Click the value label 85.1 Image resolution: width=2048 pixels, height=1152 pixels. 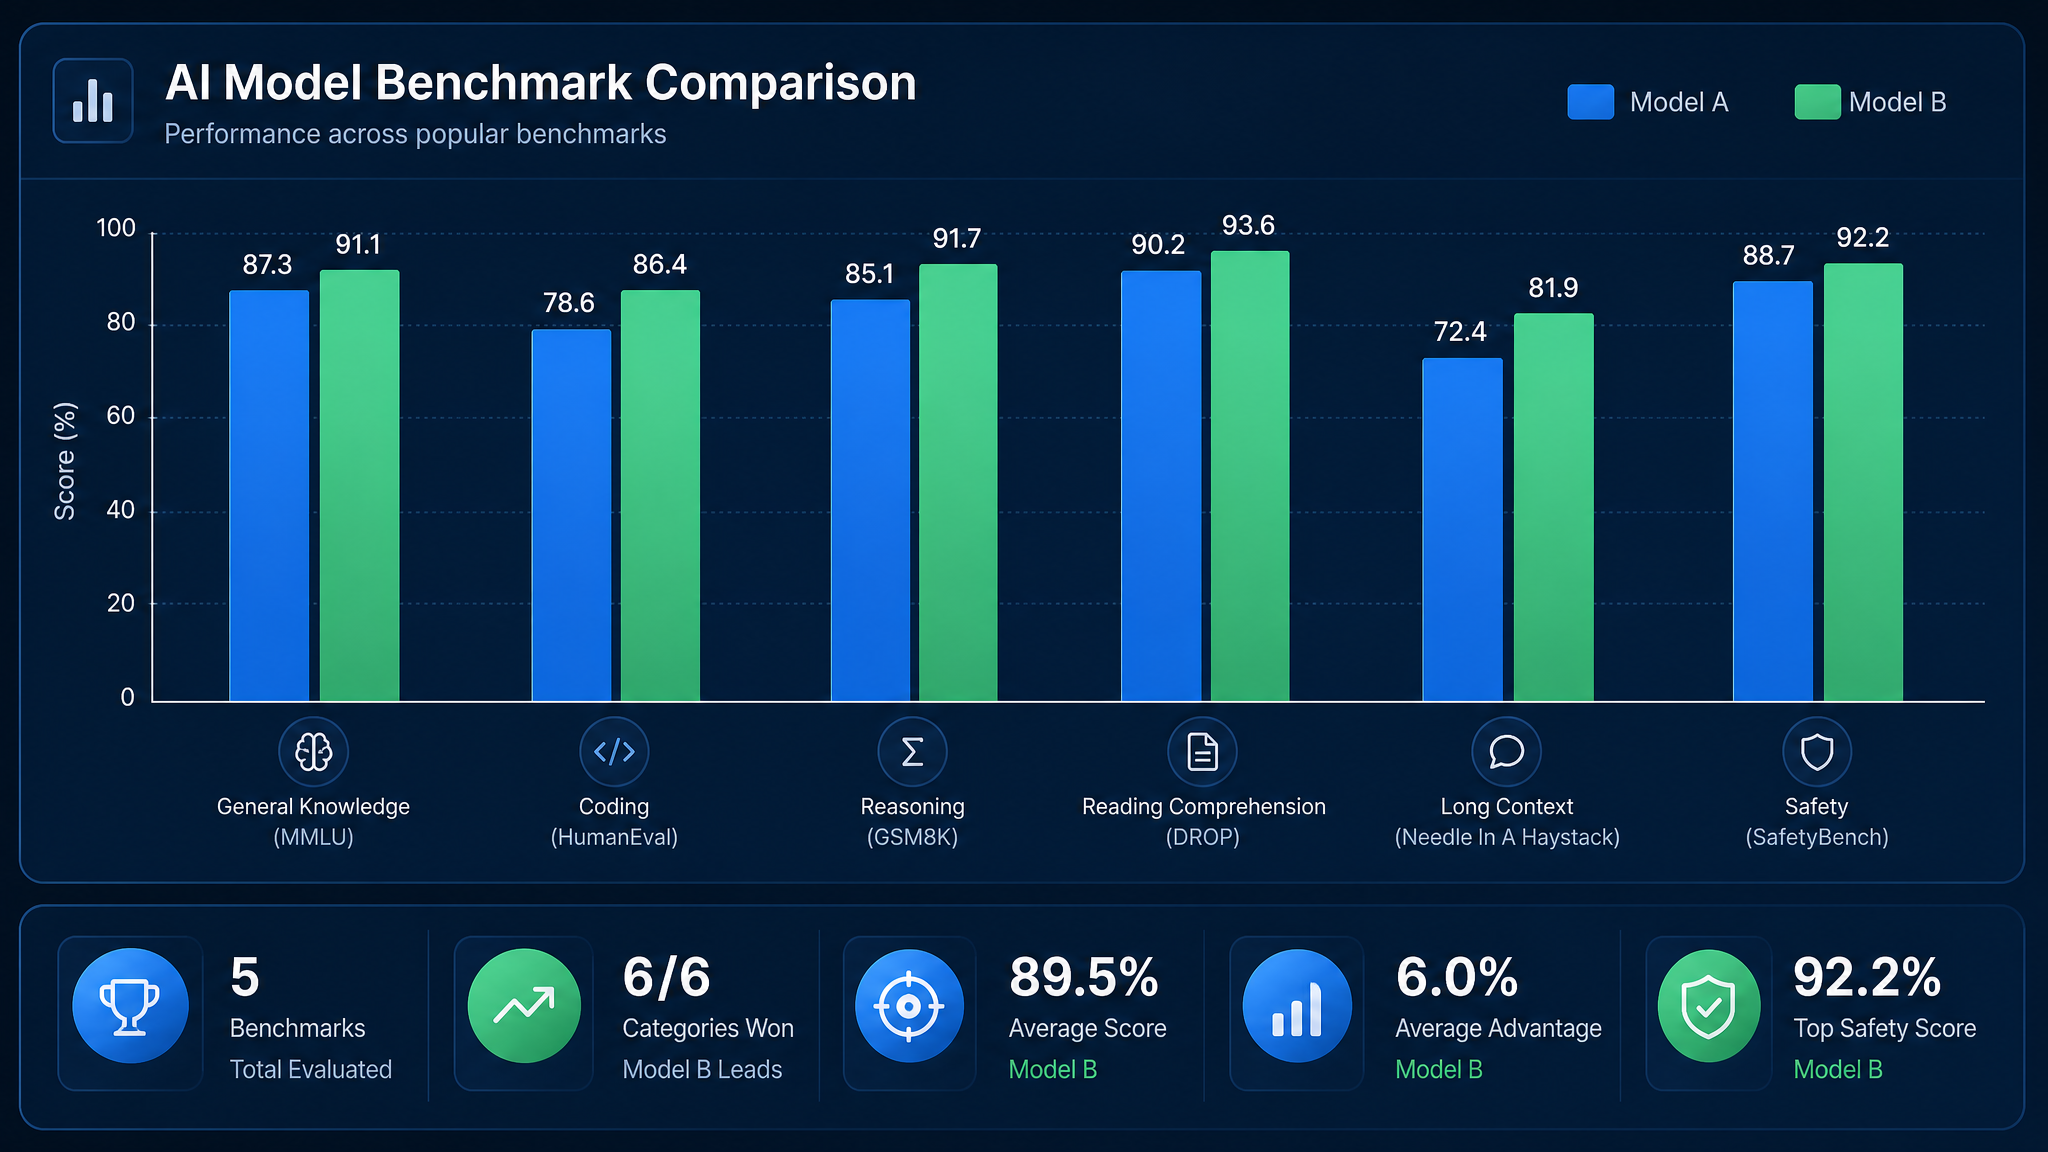(x=869, y=274)
